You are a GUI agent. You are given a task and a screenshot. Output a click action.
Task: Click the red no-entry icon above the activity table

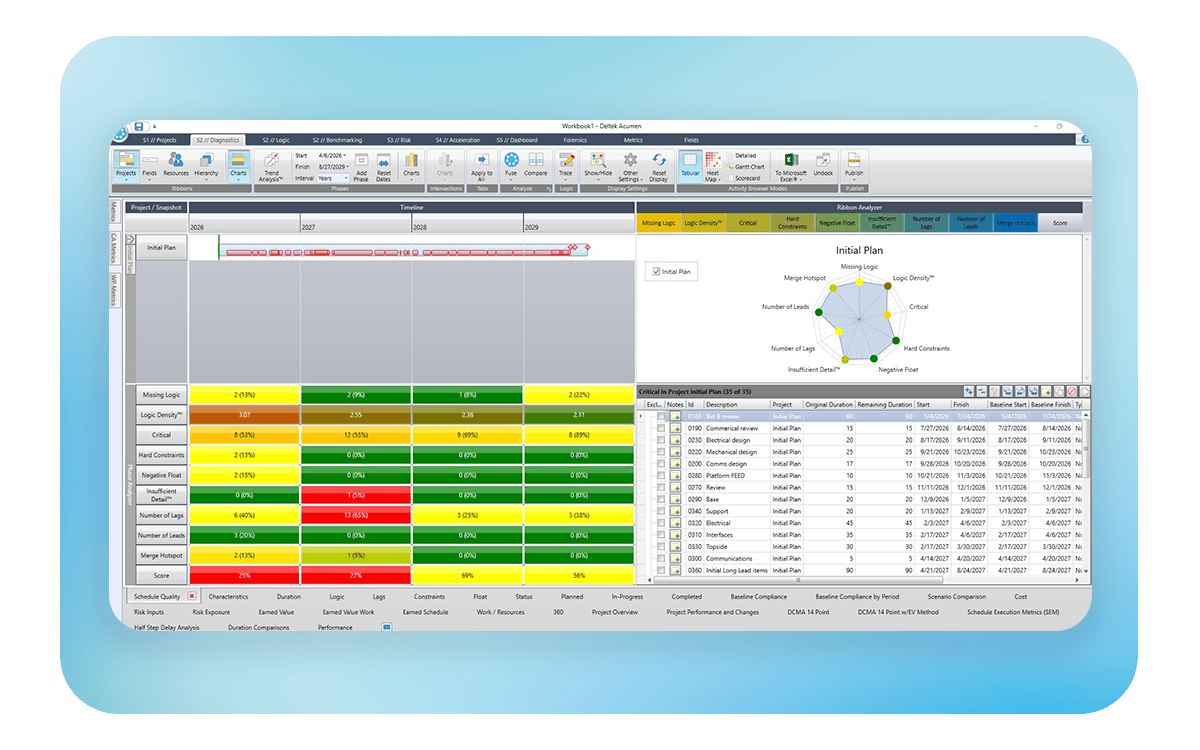click(x=1071, y=391)
